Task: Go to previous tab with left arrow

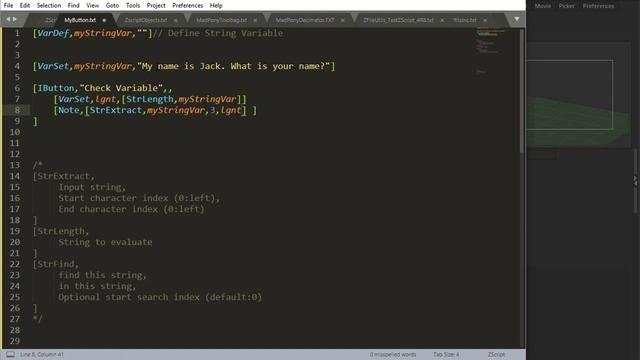Action: coord(8,19)
